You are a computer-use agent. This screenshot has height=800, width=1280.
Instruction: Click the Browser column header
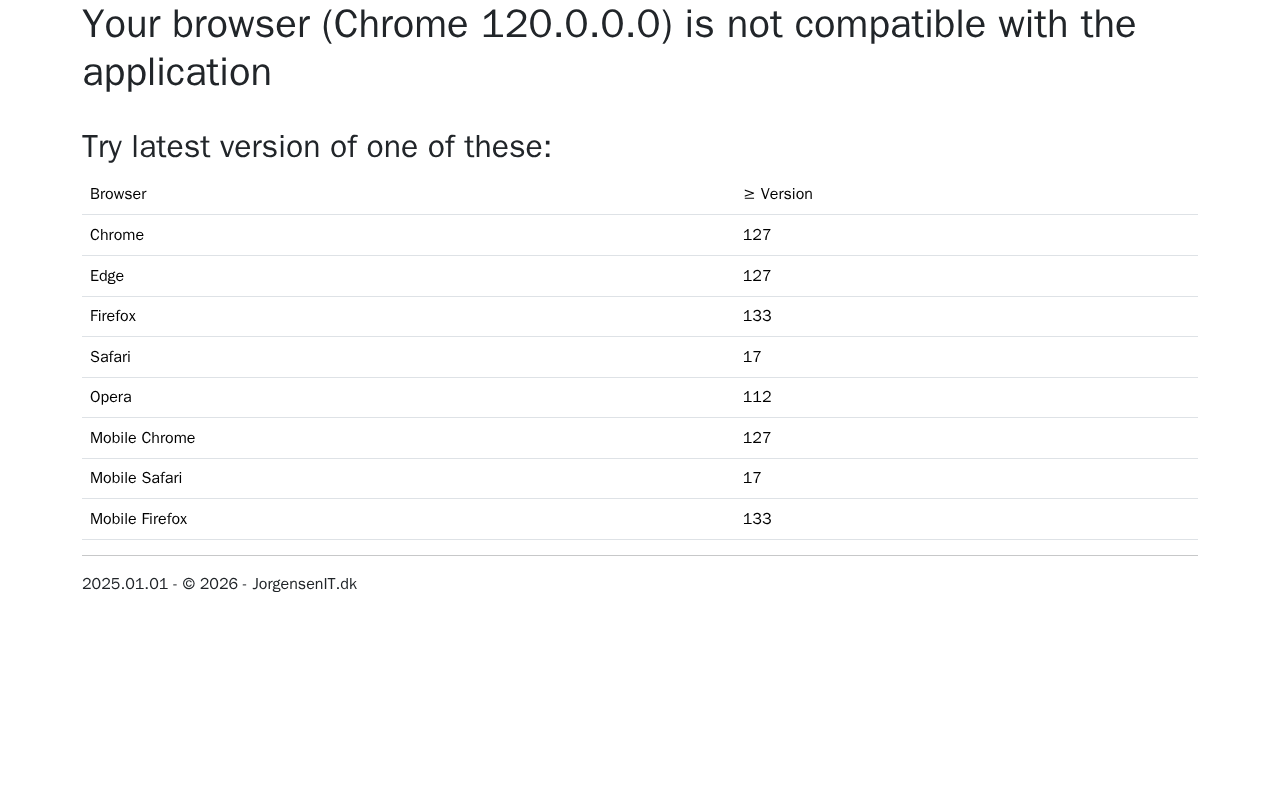(x=118, y=194)
